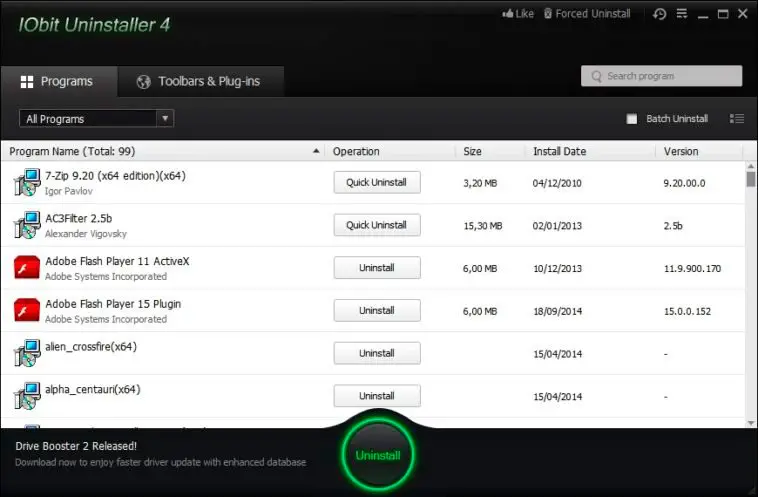The image size is (758, 497).
Task: Click Uninstall for Adobe Flash Player 15 Plugin
Action: [377, 310]
